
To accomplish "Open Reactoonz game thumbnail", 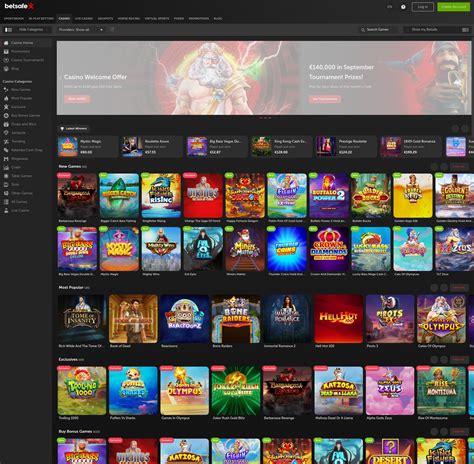I will (184, 319).
